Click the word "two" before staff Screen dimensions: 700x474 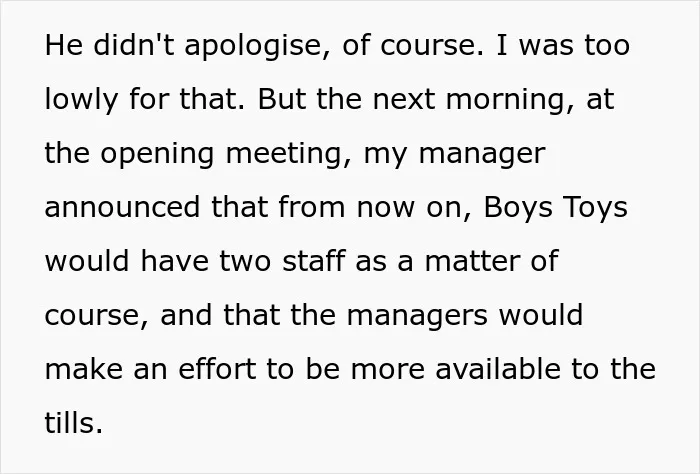point(245,262)
